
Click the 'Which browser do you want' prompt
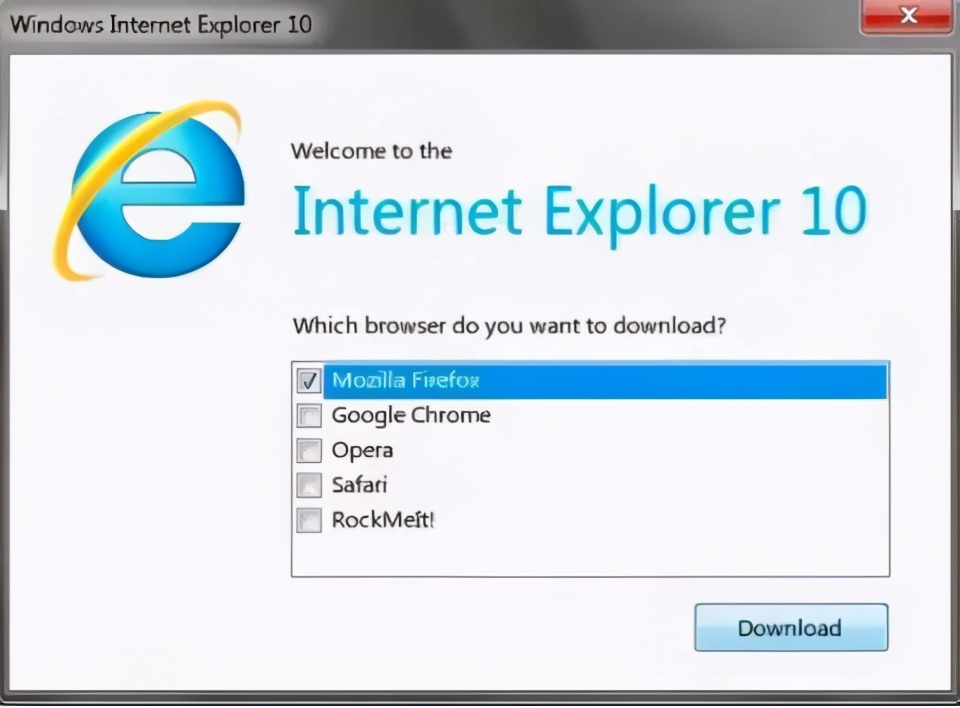[x=509, y=325]
